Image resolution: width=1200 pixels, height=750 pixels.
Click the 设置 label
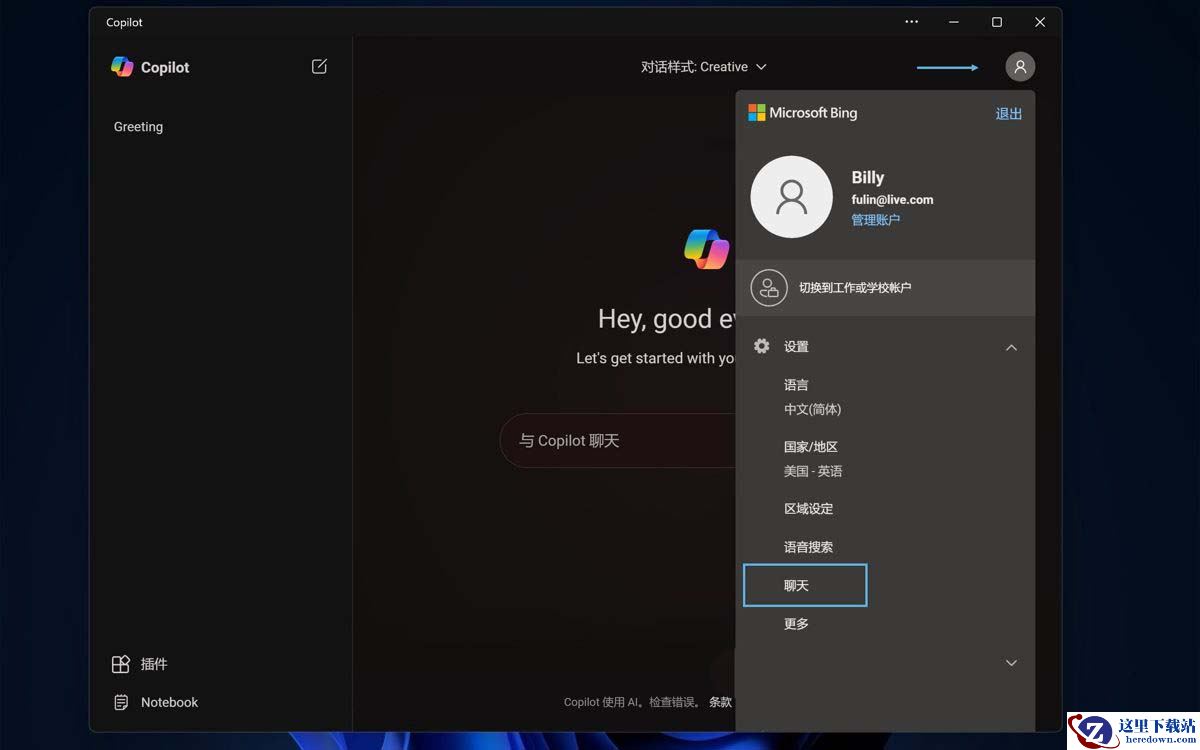point(796,347)
